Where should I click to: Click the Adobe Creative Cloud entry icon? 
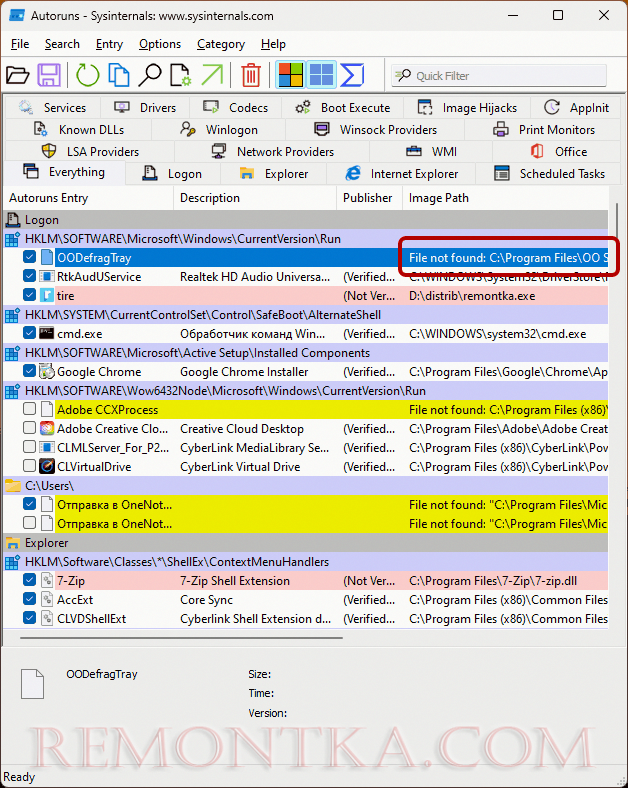click(x=47, y=429)
